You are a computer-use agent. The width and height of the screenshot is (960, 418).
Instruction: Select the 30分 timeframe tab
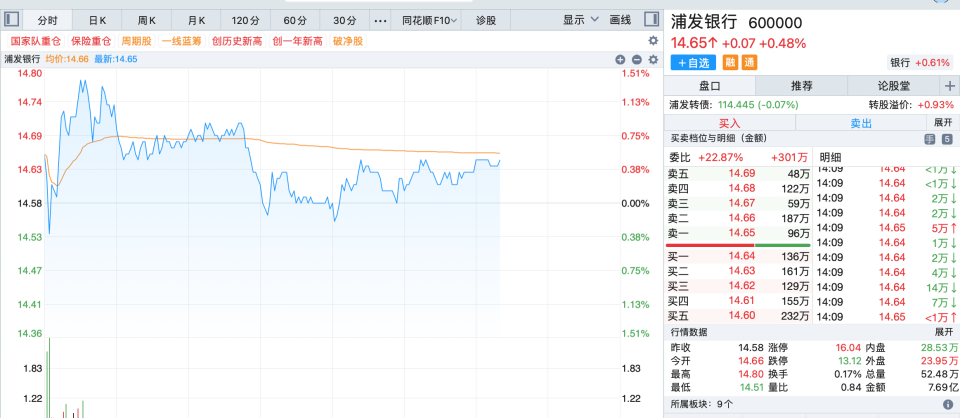(345, 20)
